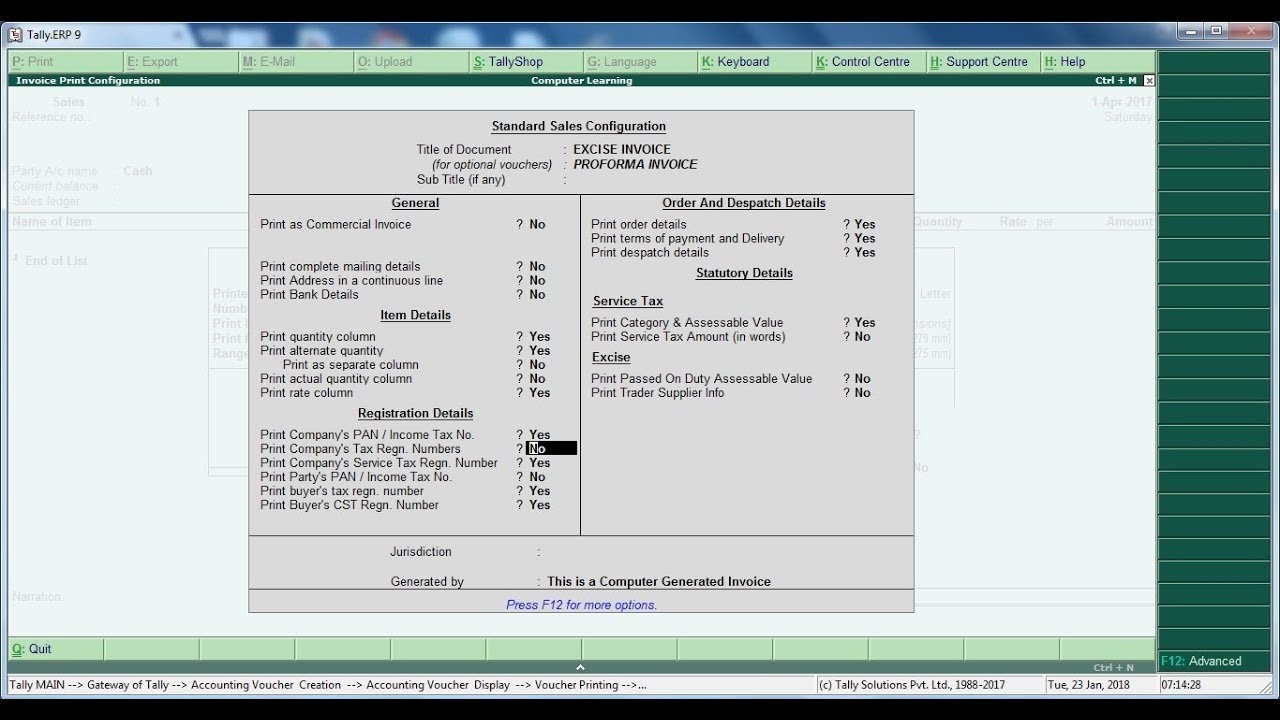Image resolution: width=1280 pixels, height=720 pixels.
Task: Click the 07:14:28 clock in the status bar
Action: [1181, 685]
